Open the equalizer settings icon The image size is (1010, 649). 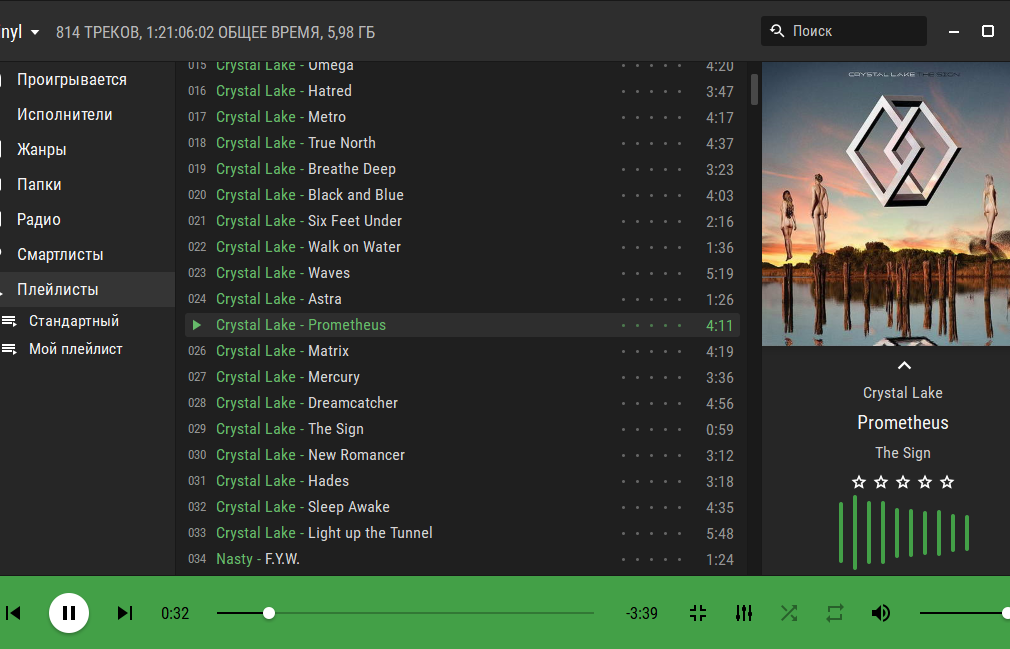pos(744,613)
